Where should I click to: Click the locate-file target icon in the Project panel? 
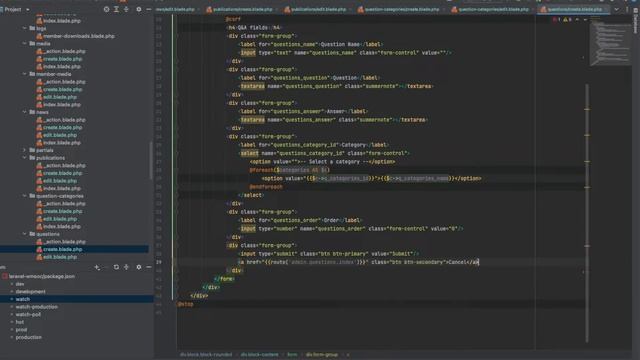(x=106, y=9)
